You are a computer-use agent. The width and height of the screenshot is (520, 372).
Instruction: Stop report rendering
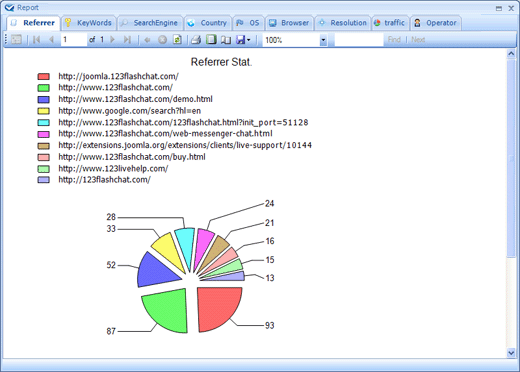[162, 40]
